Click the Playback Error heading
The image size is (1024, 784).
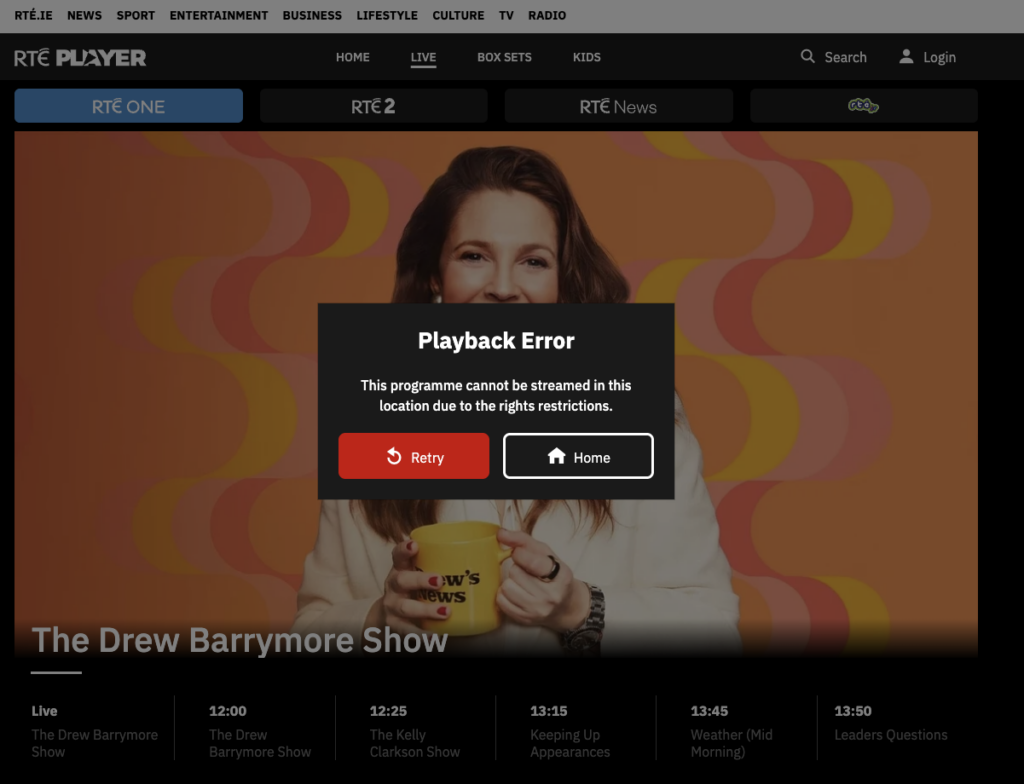(496, 340)
